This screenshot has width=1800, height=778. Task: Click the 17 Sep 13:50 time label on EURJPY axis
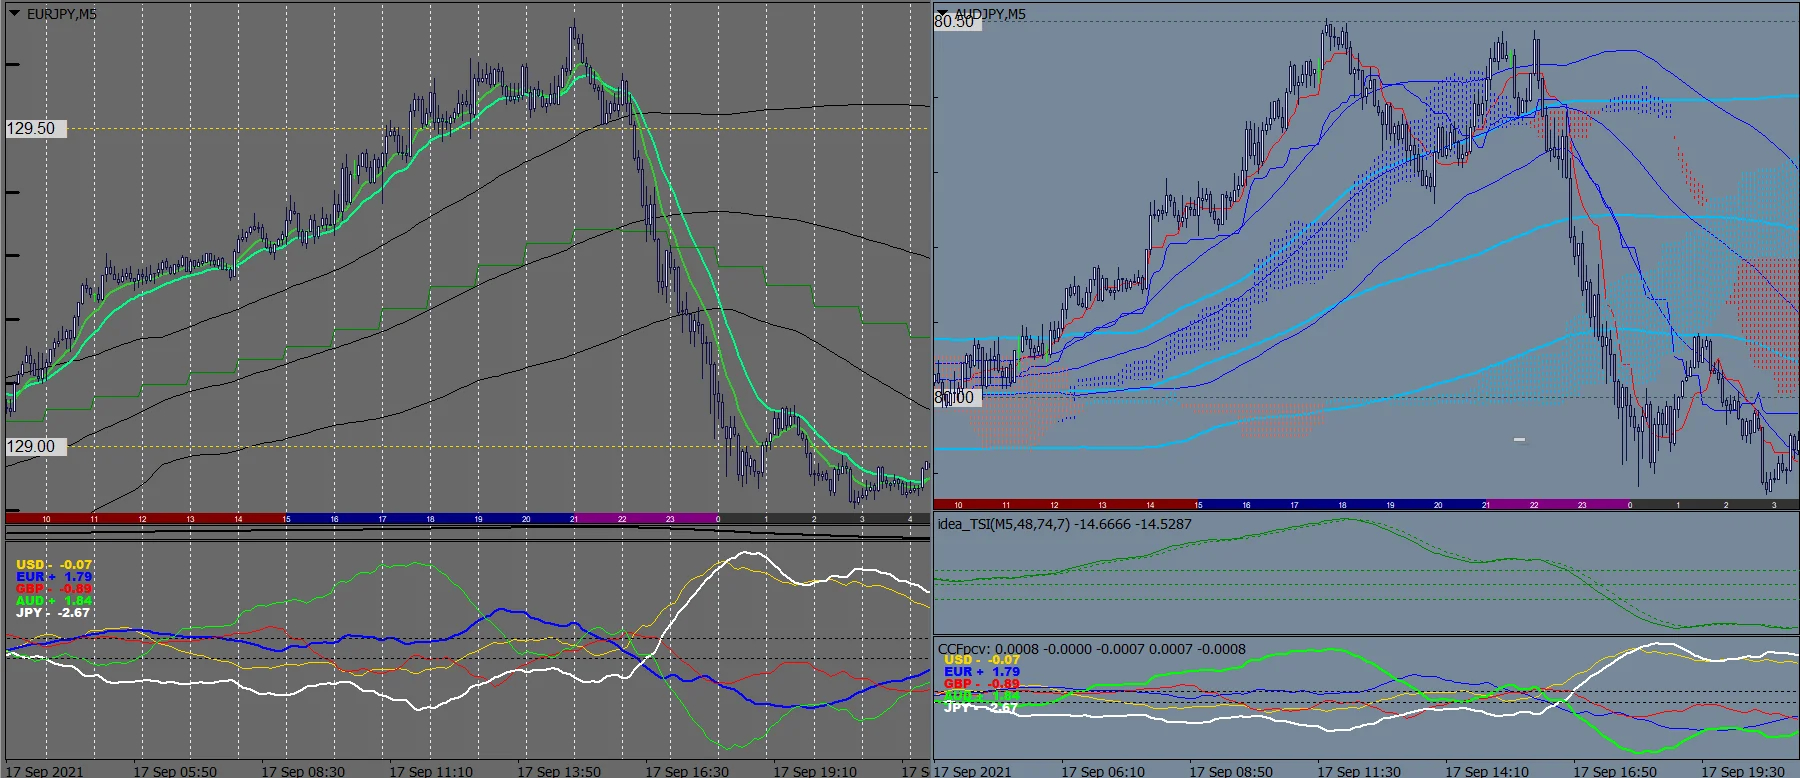(559, 771)
